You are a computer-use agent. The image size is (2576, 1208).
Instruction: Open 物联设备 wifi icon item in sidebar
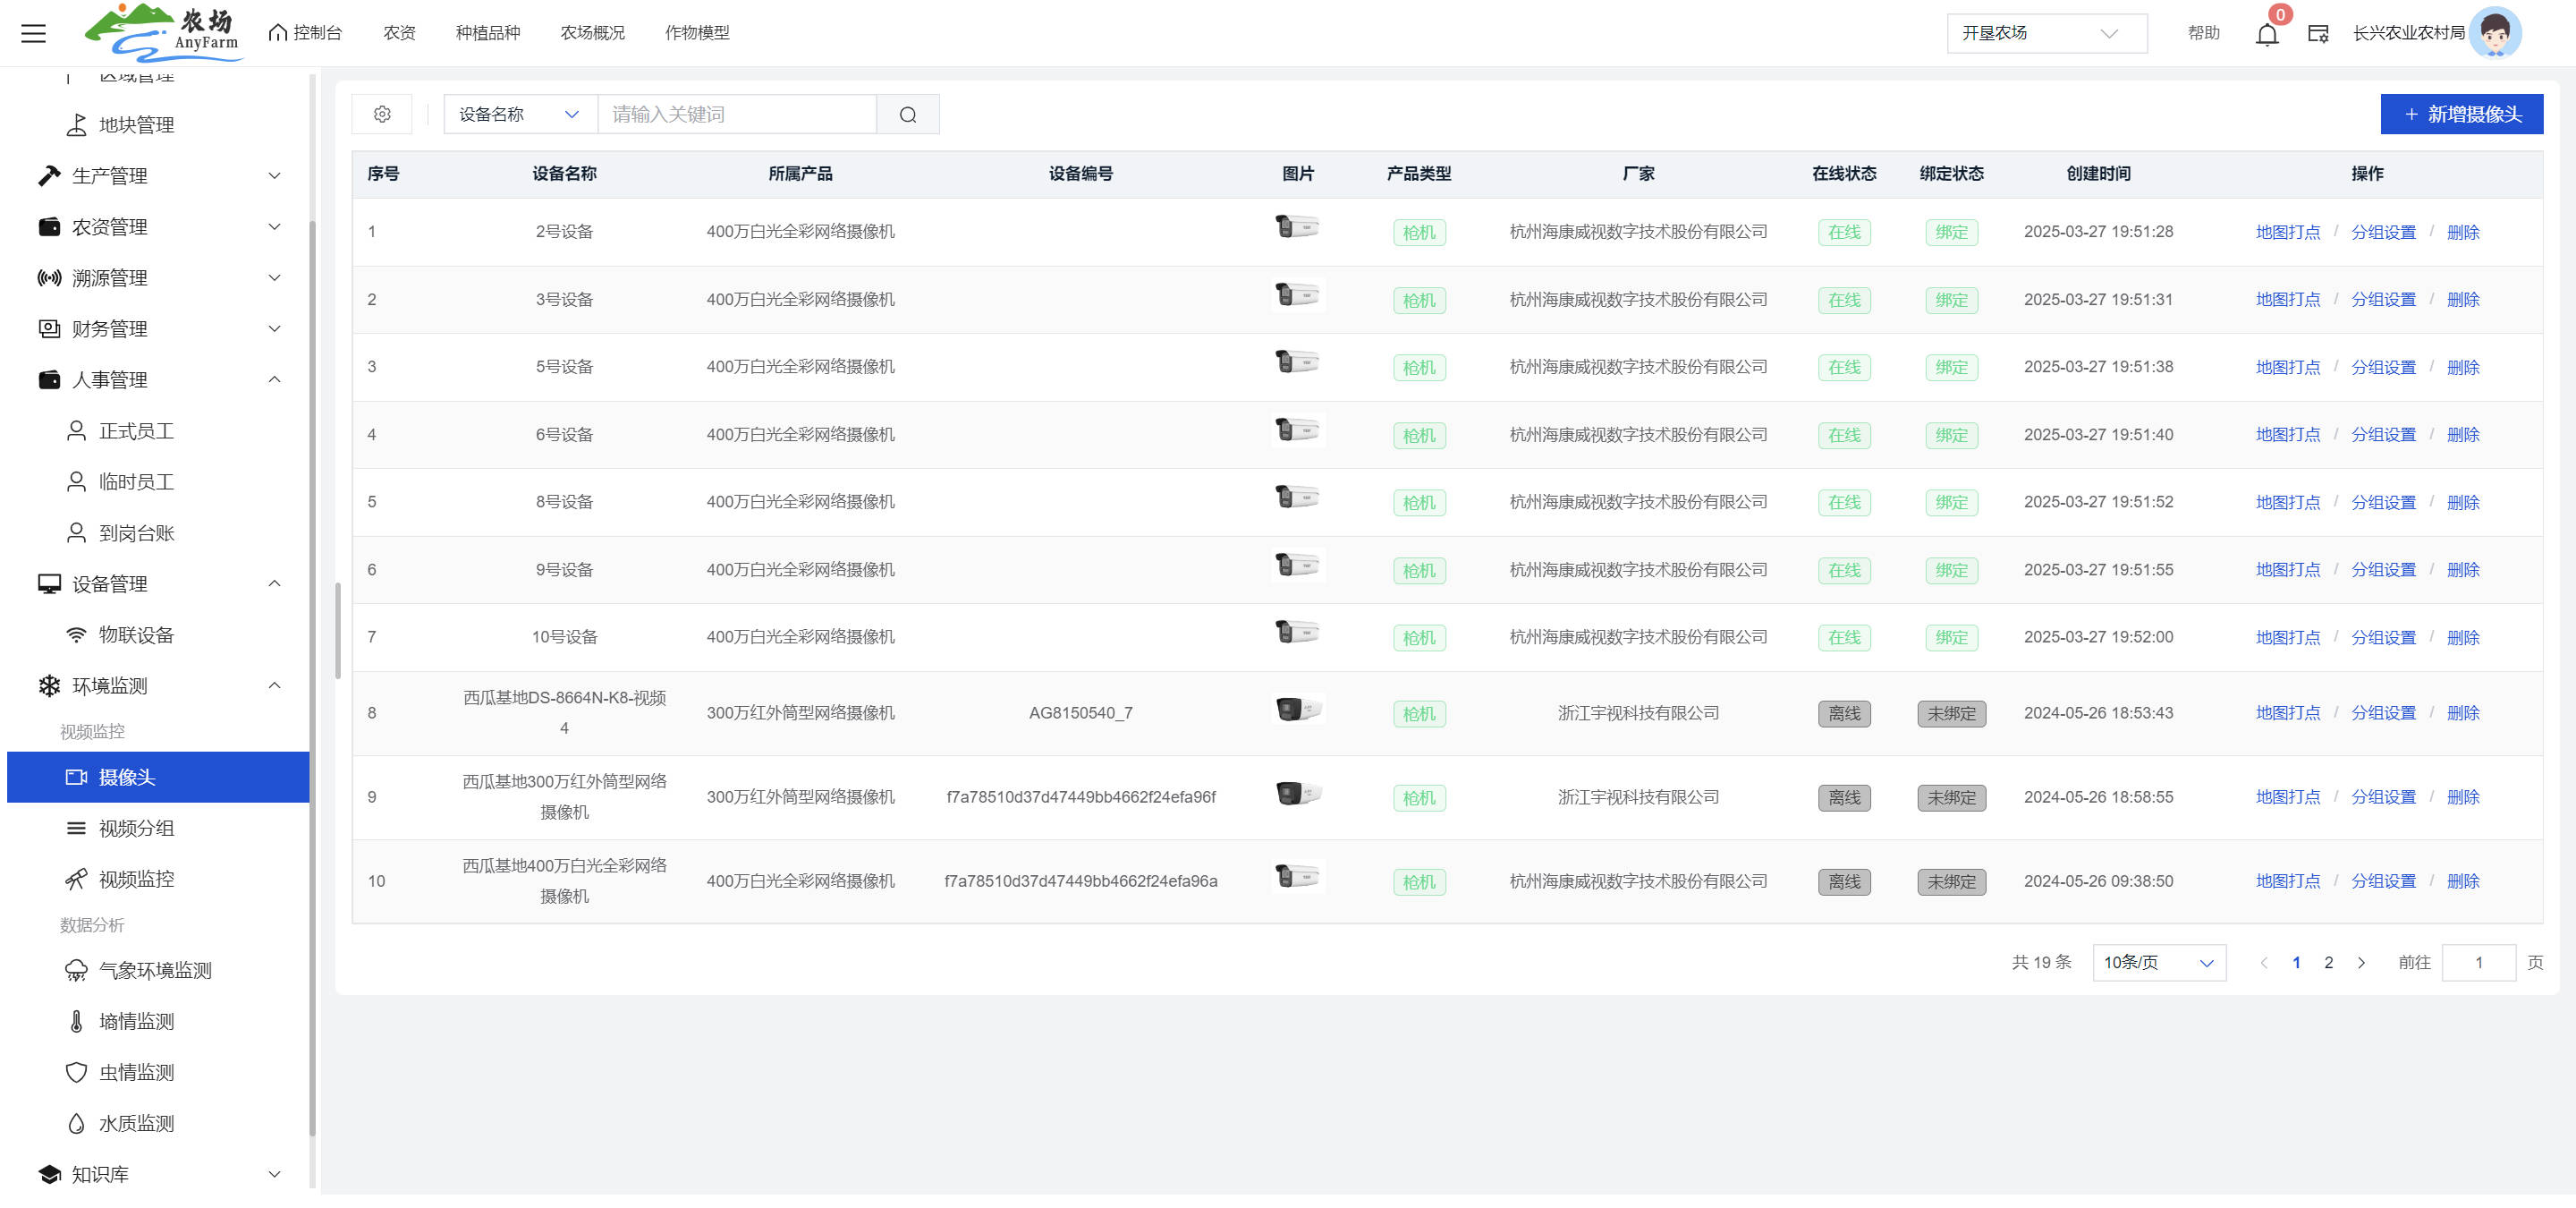coord(136,635)
